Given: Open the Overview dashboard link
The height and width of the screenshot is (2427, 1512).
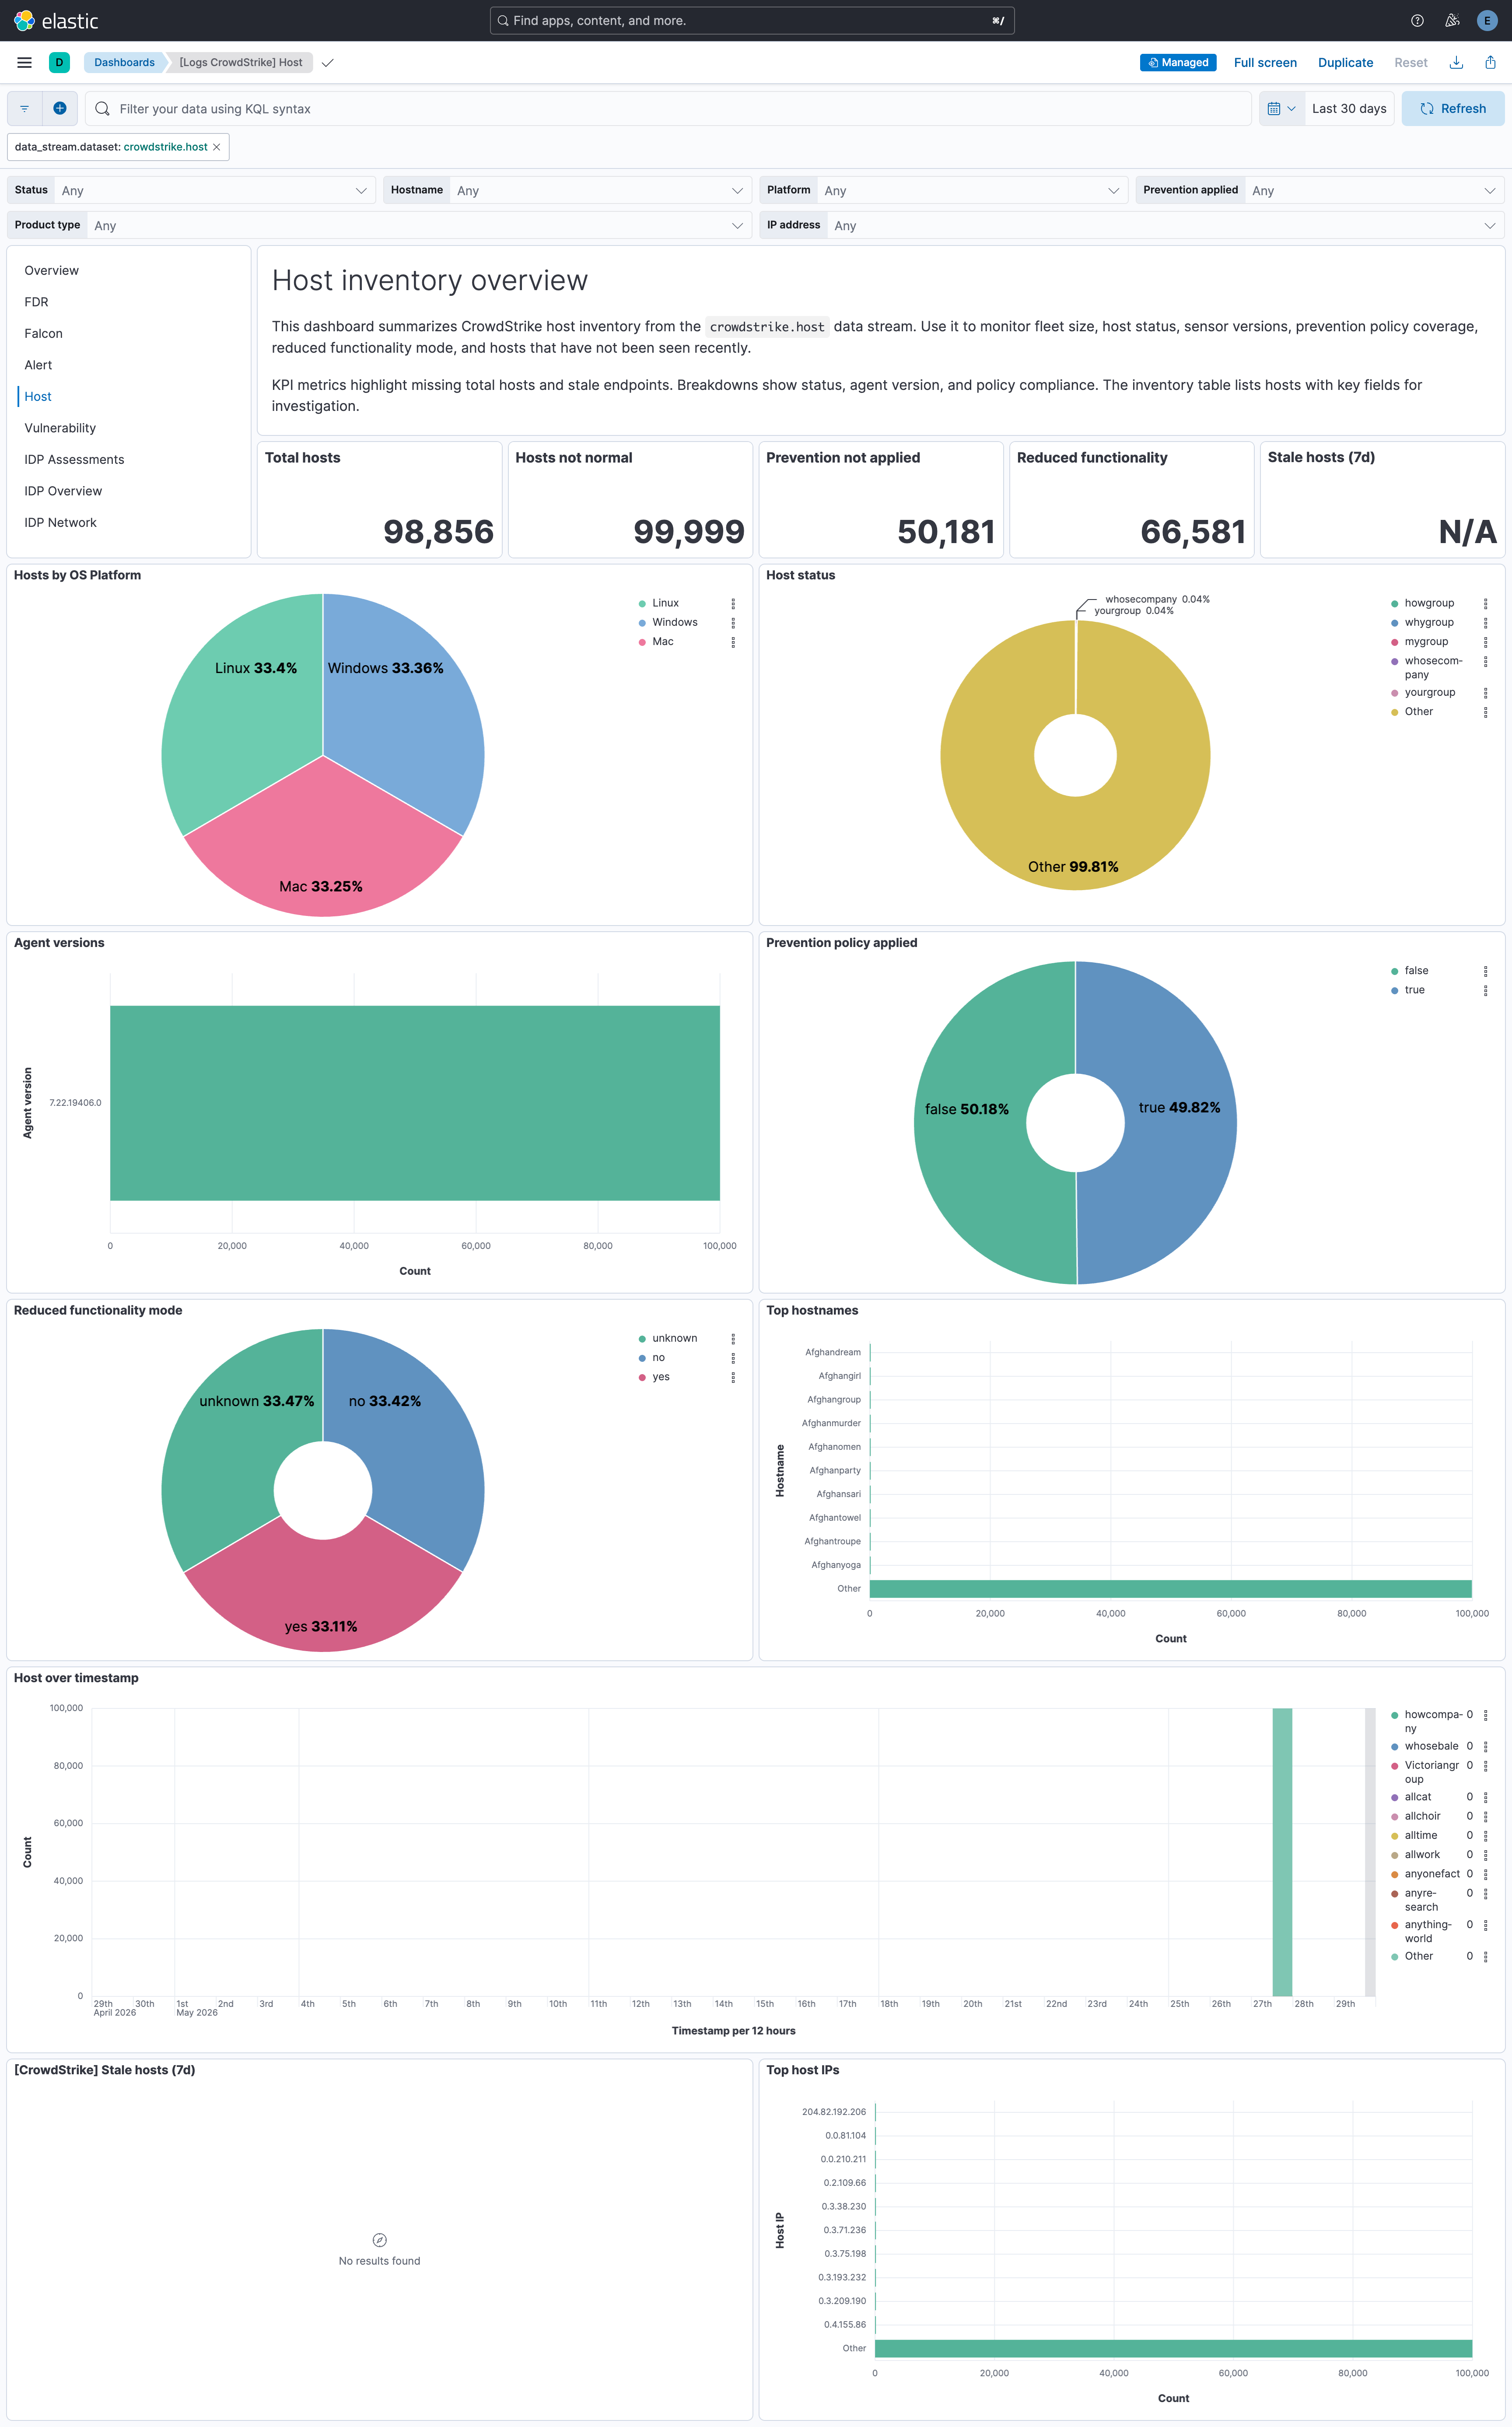Looking at the screenshot, I should [52, 271].
